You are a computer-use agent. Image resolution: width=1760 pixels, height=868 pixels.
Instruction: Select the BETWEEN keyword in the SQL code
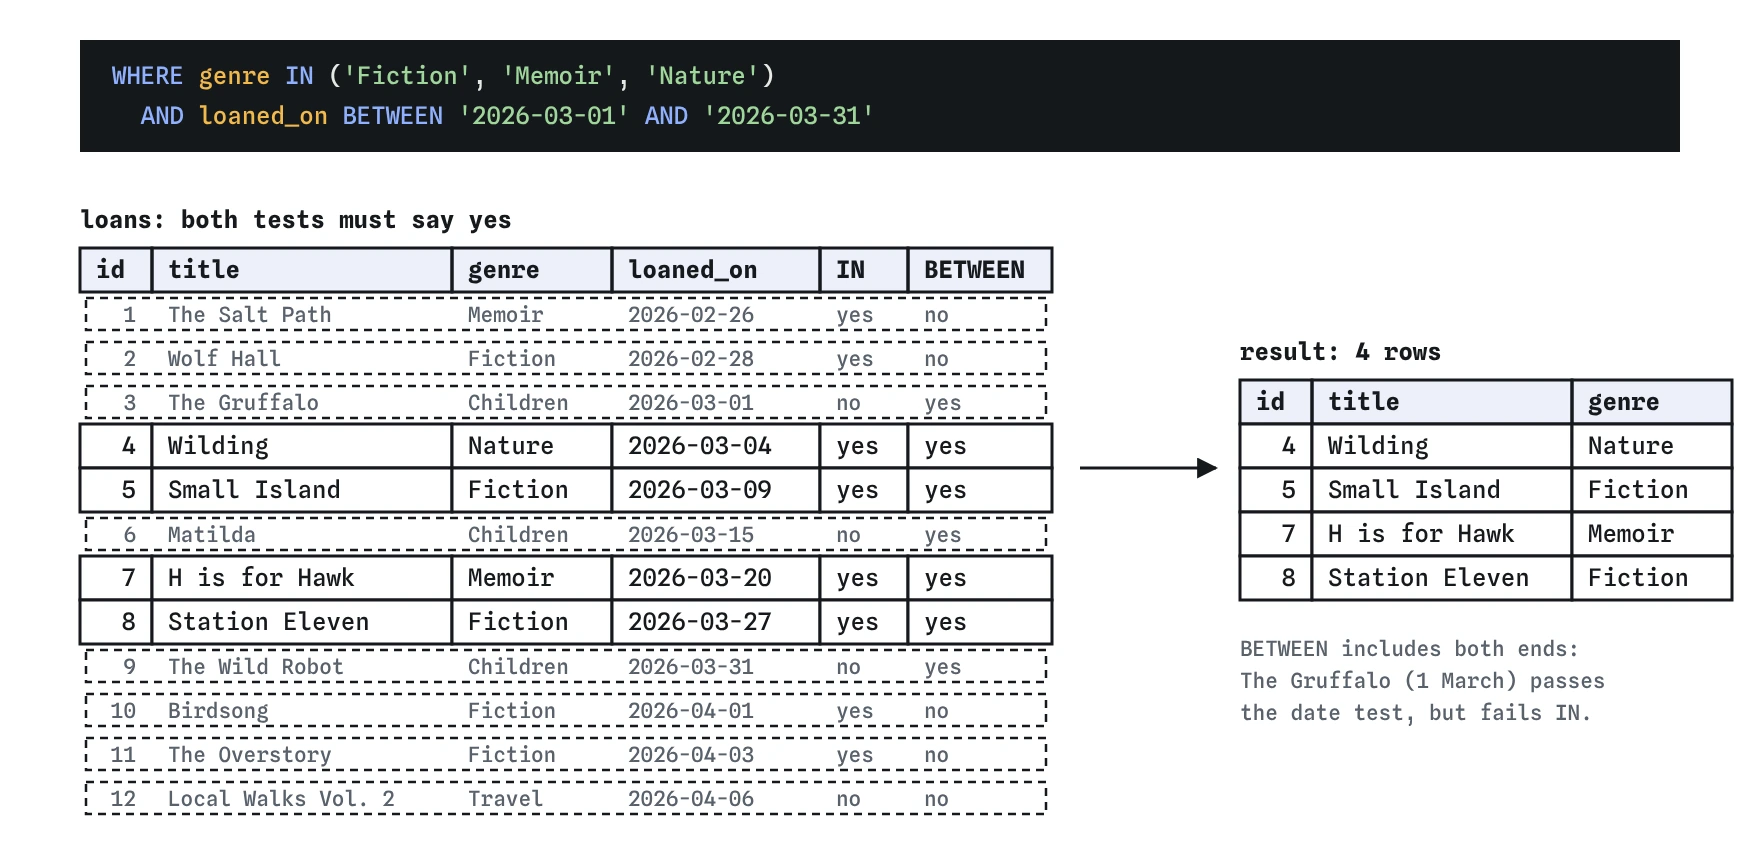tap(393, 116)
